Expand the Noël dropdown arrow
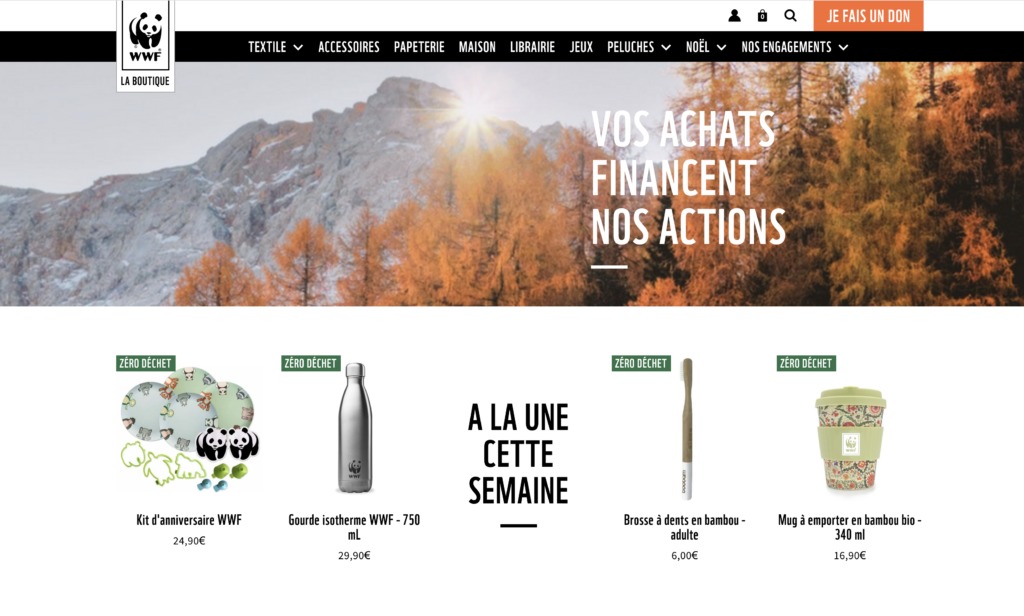This screenshot has width=1024, height=616. point(721,47)
